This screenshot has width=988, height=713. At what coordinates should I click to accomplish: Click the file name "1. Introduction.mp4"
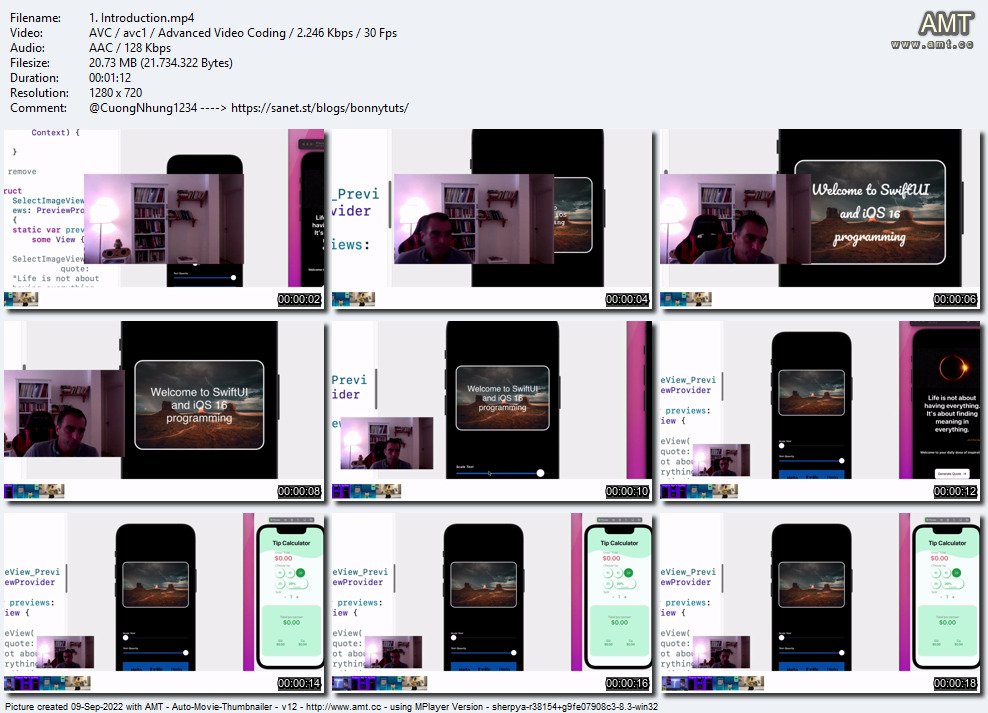pyautogui.click(x=142, y=18)
